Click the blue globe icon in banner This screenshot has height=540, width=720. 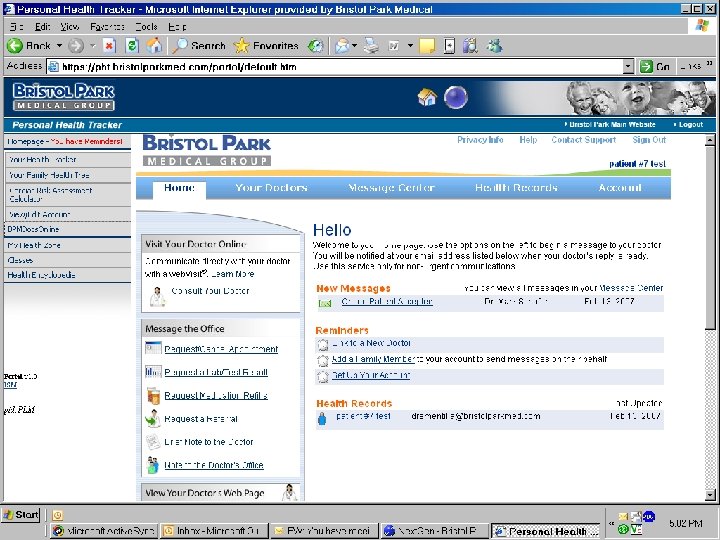coord(456,97)
